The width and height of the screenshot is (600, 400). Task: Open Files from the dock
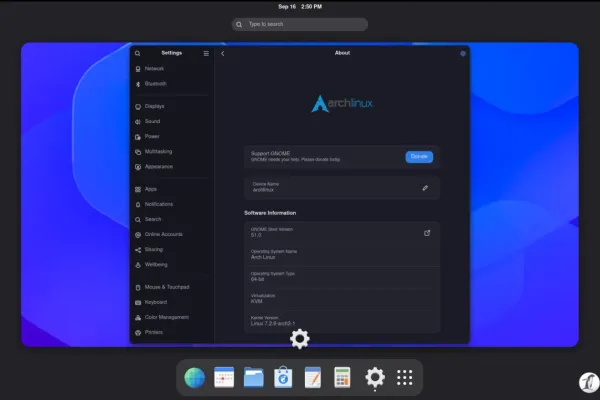point(253,377)
